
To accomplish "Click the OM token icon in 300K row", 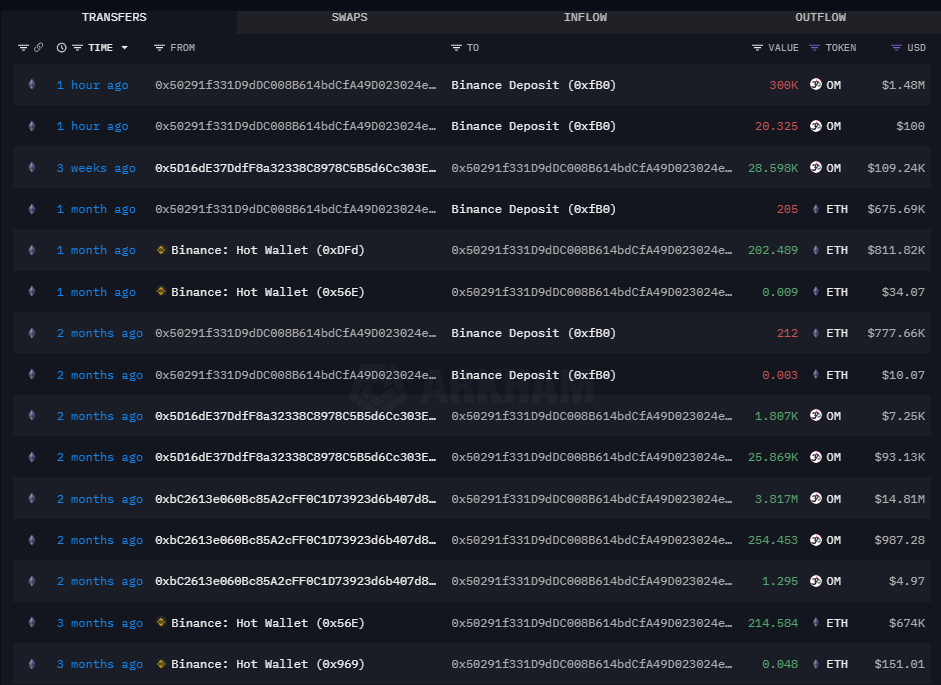I will 815,85.
